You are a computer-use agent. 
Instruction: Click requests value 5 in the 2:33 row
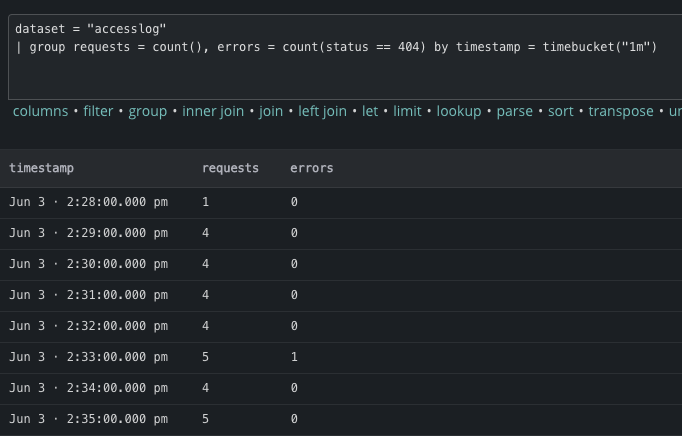pyautogui.click(x=205, y=357)
